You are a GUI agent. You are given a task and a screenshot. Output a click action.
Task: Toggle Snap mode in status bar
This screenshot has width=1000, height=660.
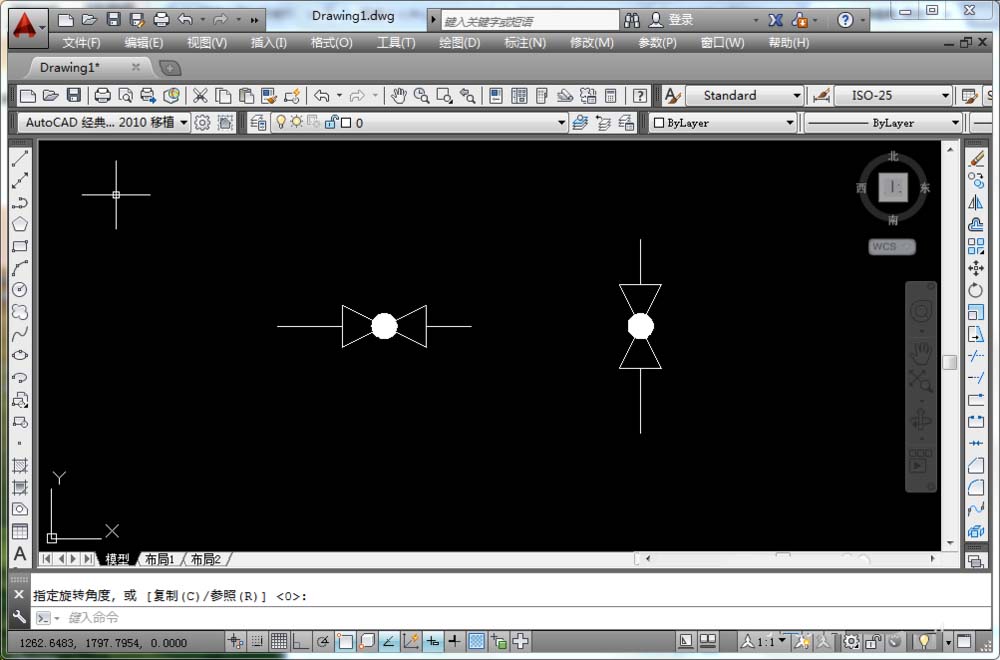tap(257, 642)
